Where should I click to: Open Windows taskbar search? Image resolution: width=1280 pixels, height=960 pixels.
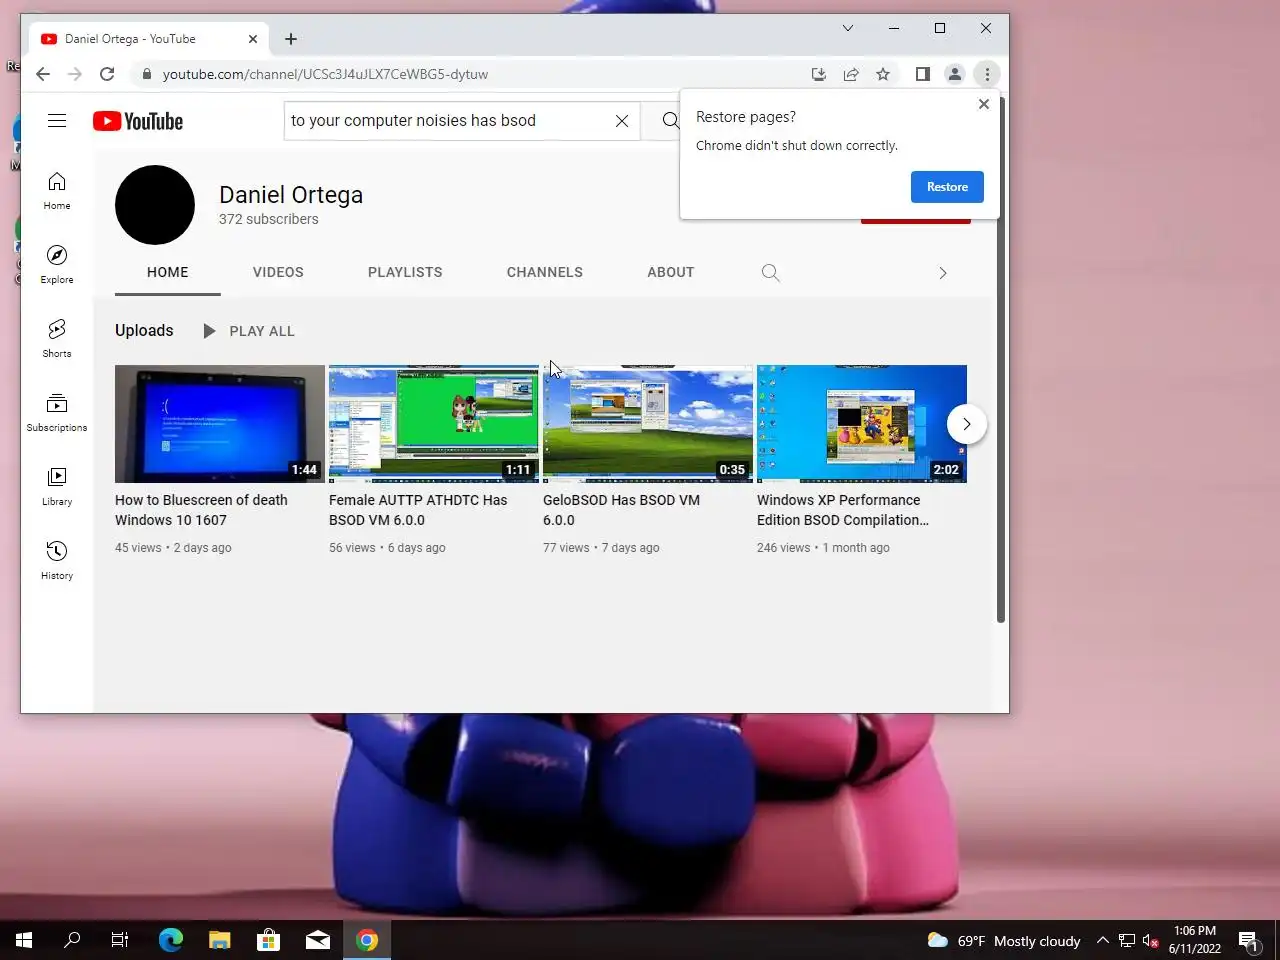tap(72, 940)
